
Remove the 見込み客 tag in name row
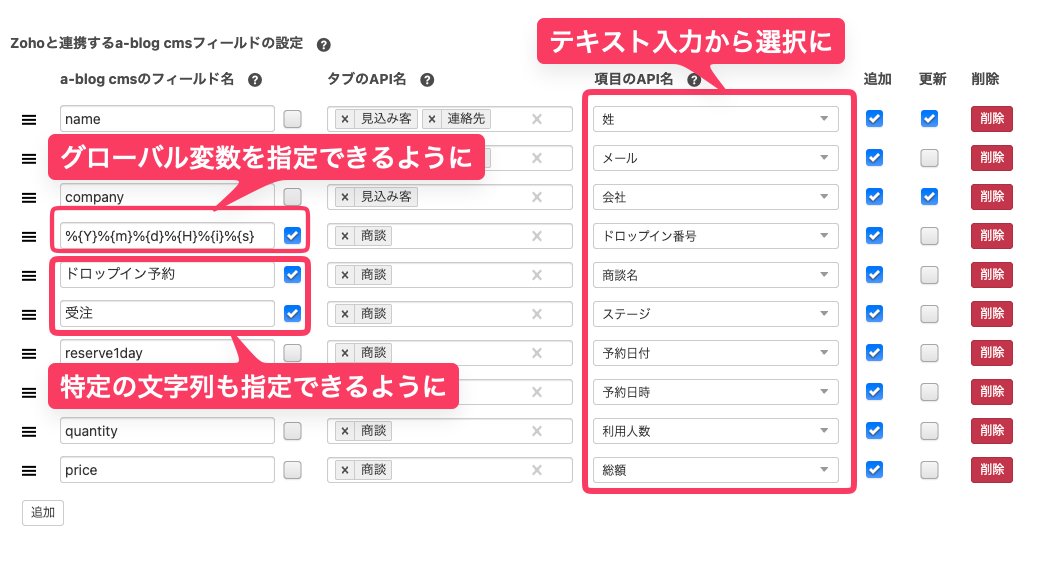[x=345, y=119]
